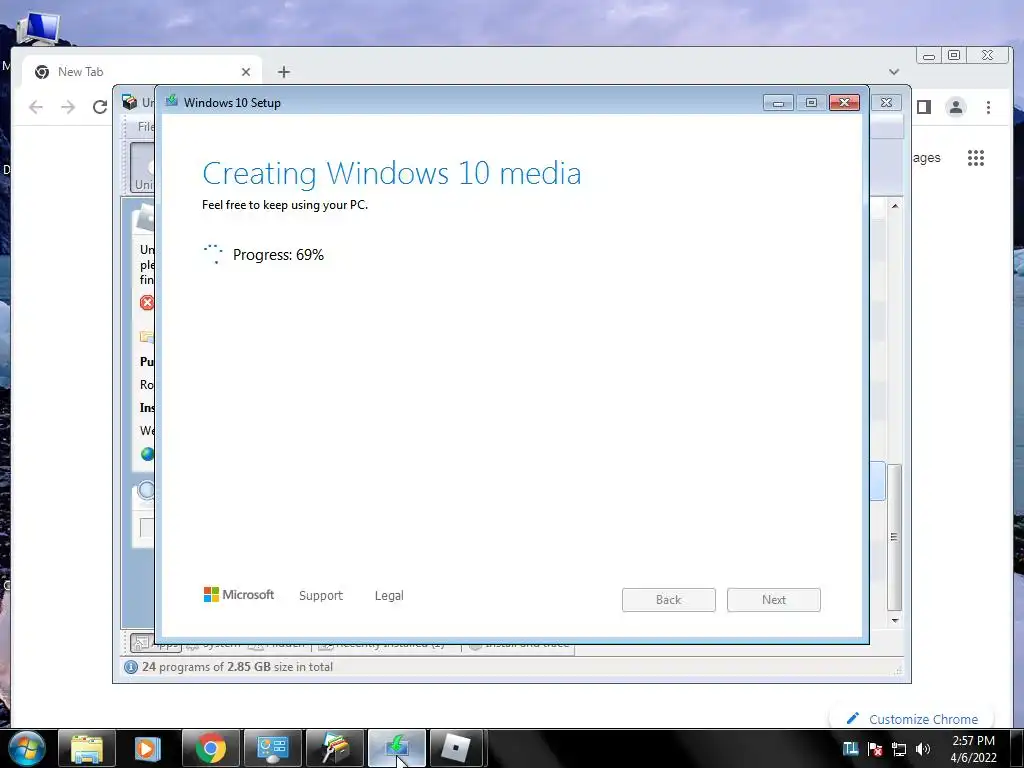Click the Back button in Windows 10 Setup

pos(668,600)
